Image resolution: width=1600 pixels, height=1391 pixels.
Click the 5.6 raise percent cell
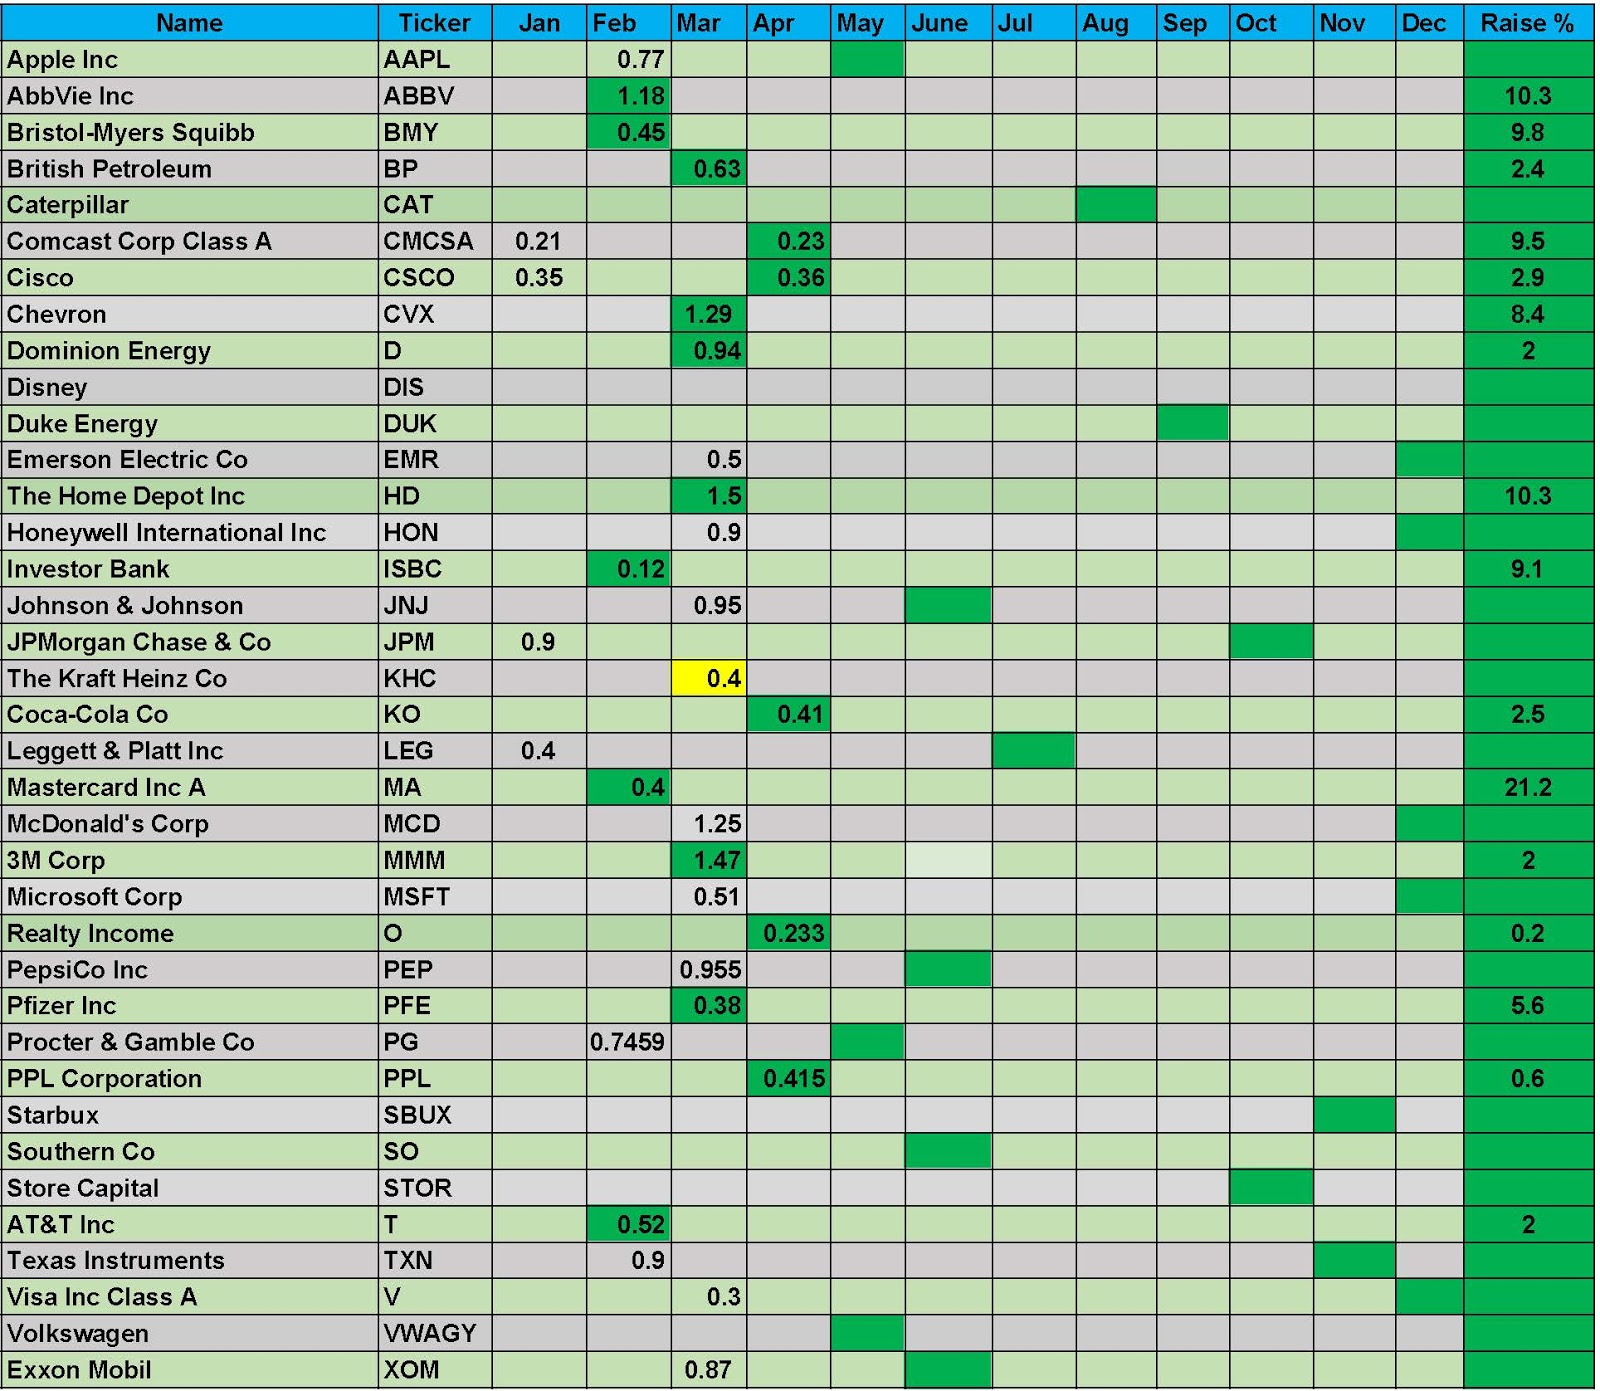1528,1005
